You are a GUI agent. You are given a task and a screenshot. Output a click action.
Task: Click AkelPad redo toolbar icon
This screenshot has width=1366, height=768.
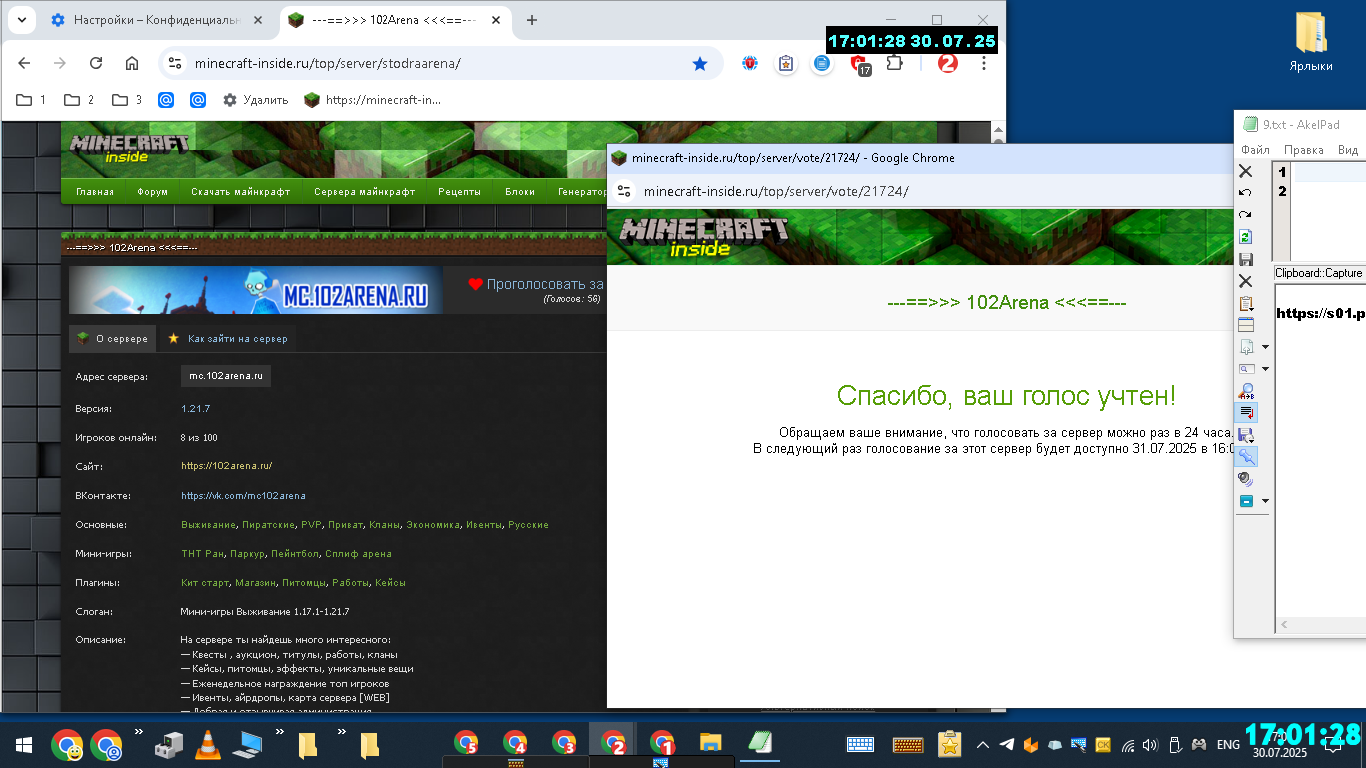pyautogui.click(x=1245, y=214)
